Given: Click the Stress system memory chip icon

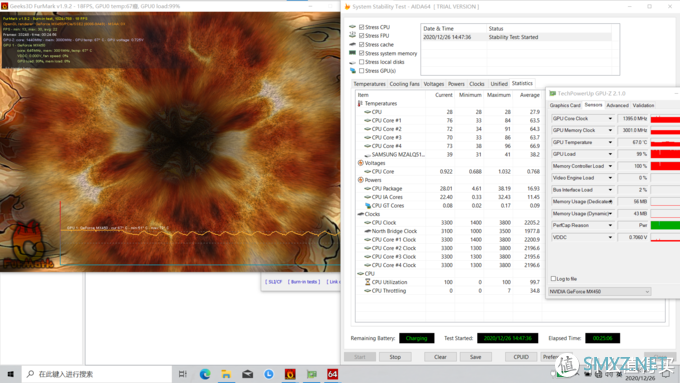Looking at the screenshot, I should tap(353, 53).
